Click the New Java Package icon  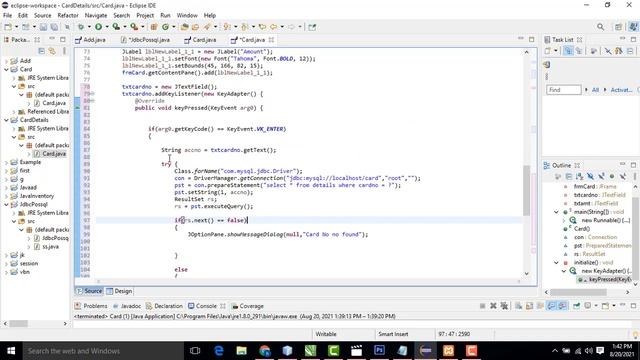[154, 27]
